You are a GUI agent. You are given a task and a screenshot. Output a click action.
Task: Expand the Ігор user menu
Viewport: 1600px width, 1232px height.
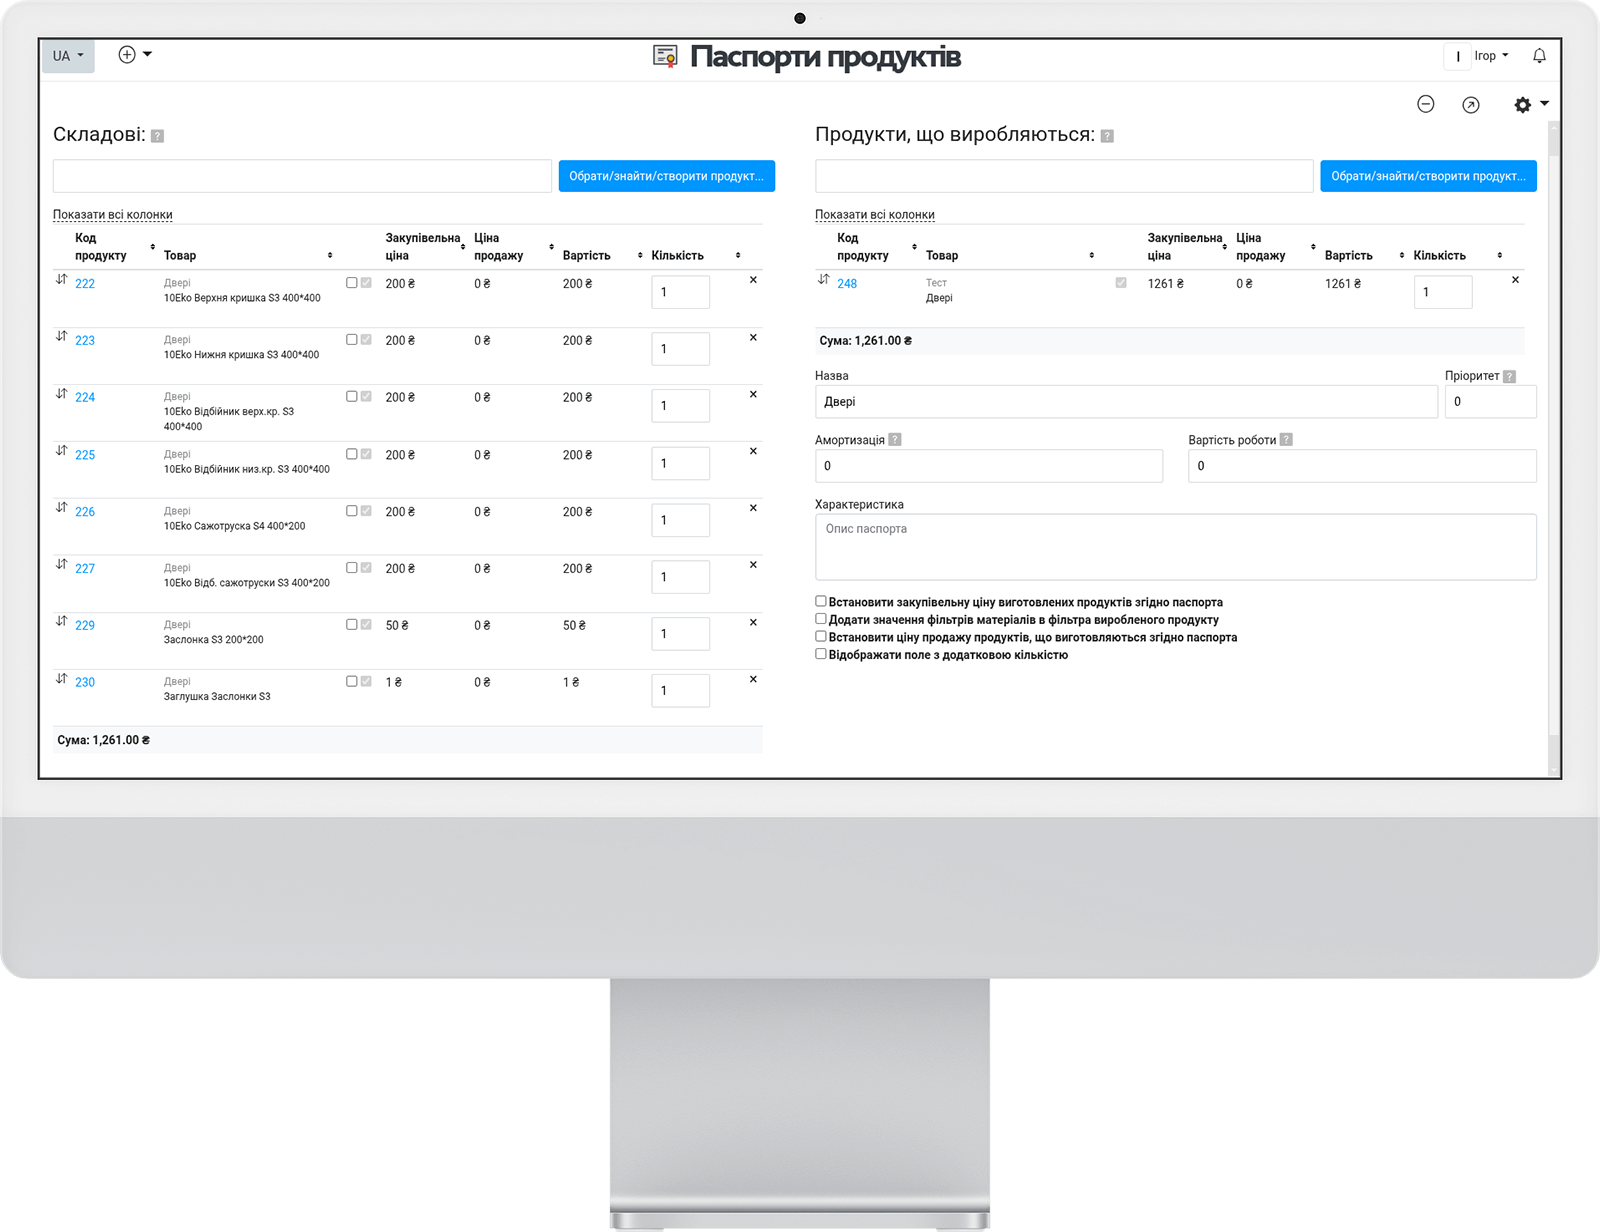(1490, 56)
